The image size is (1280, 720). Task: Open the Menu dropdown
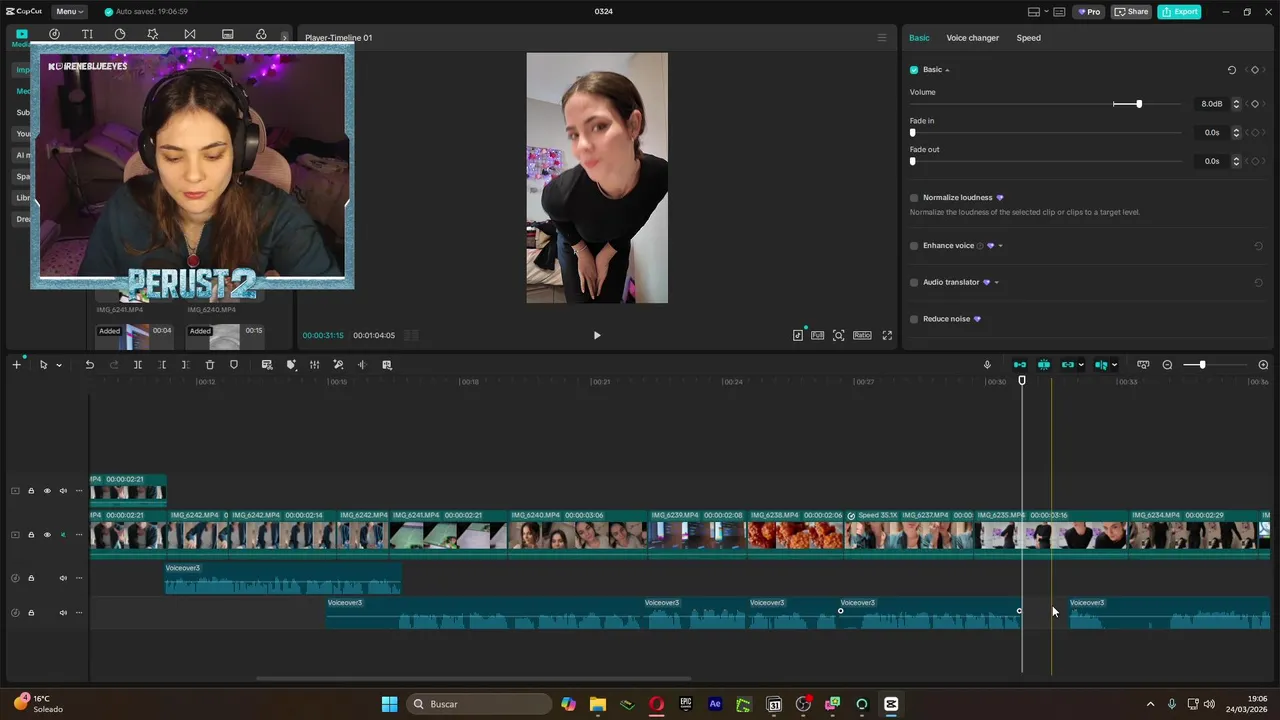click(68, 12)
